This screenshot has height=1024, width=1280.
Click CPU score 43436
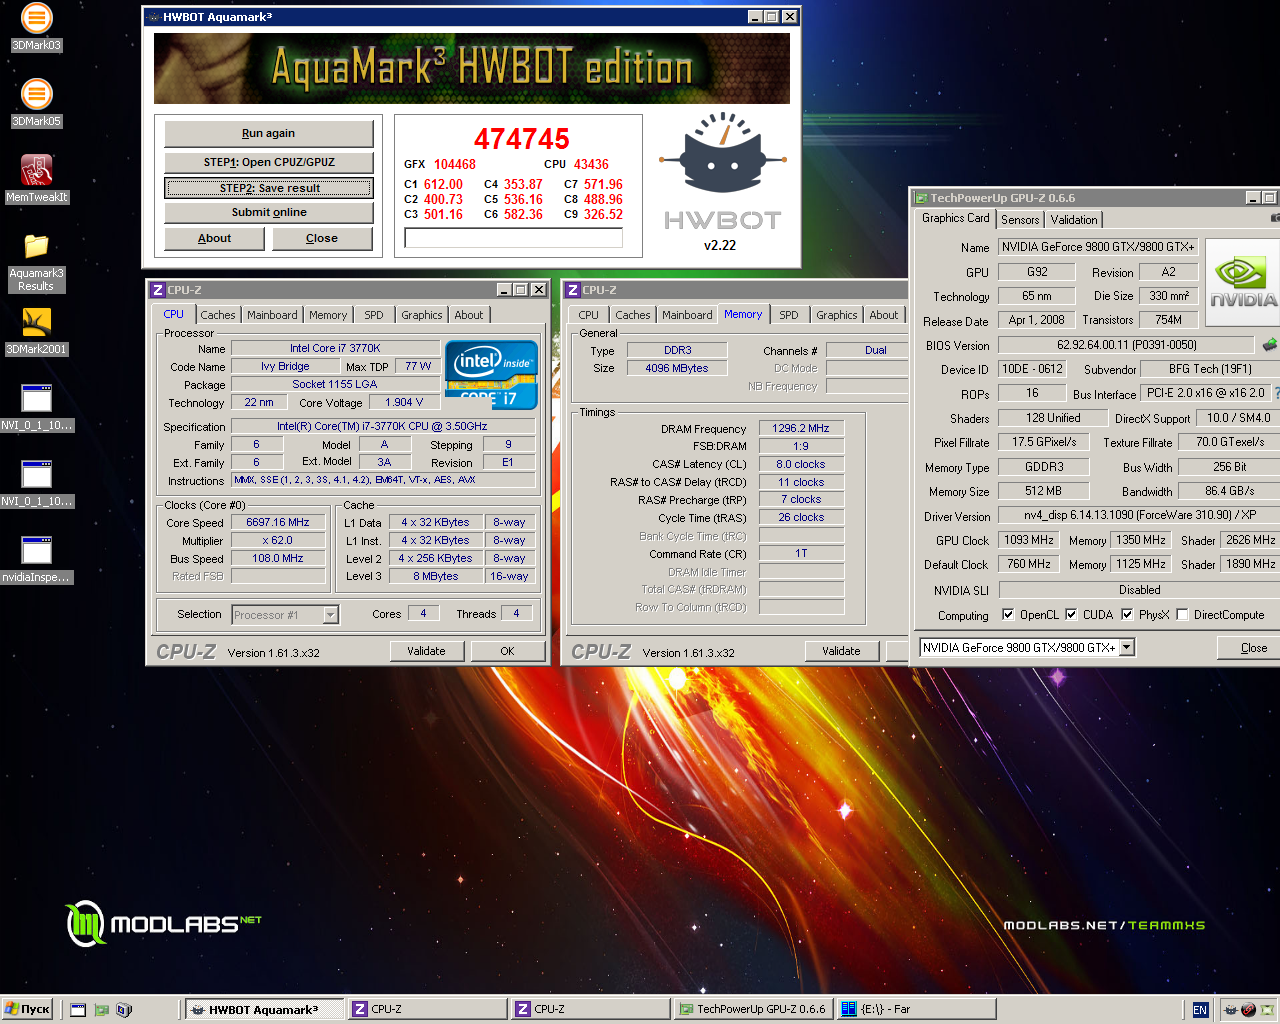point(591,164)
